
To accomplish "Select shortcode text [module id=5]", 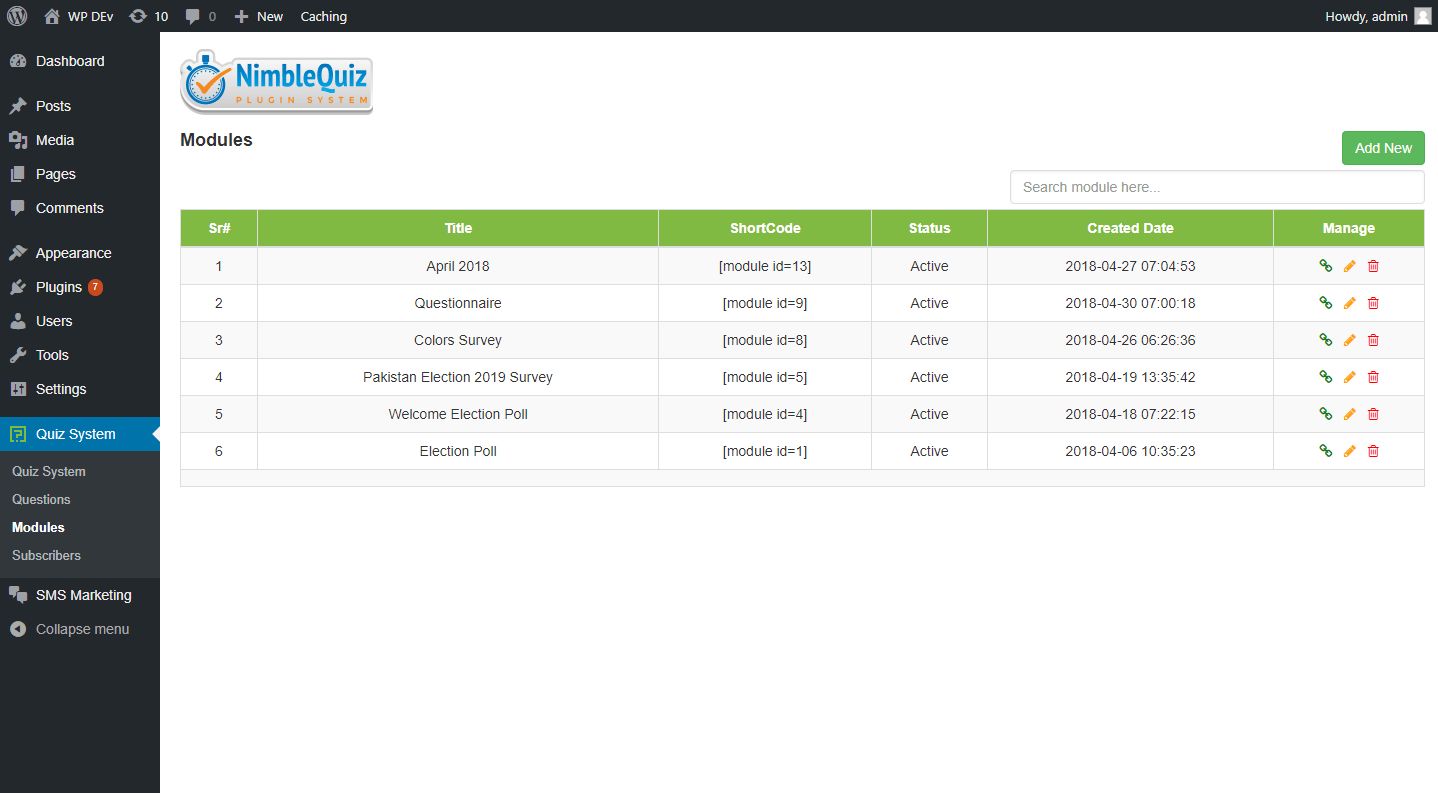I will (x=765, y=377).
